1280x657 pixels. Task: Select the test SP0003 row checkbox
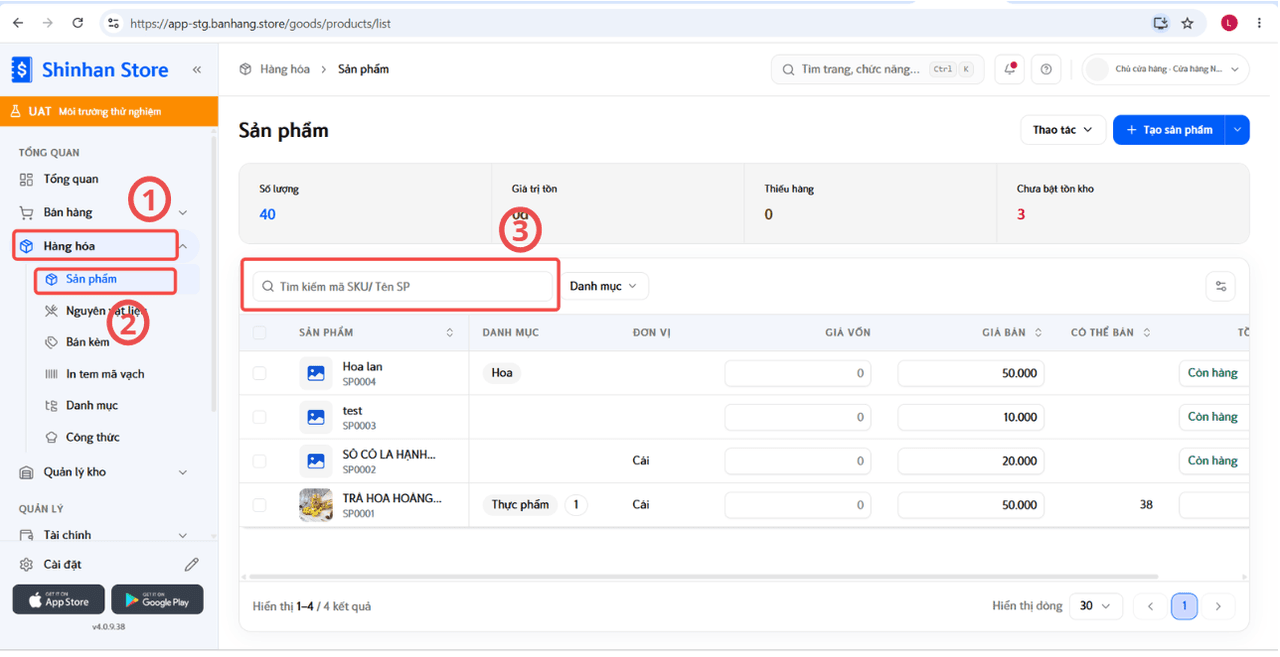pos(260,417)
